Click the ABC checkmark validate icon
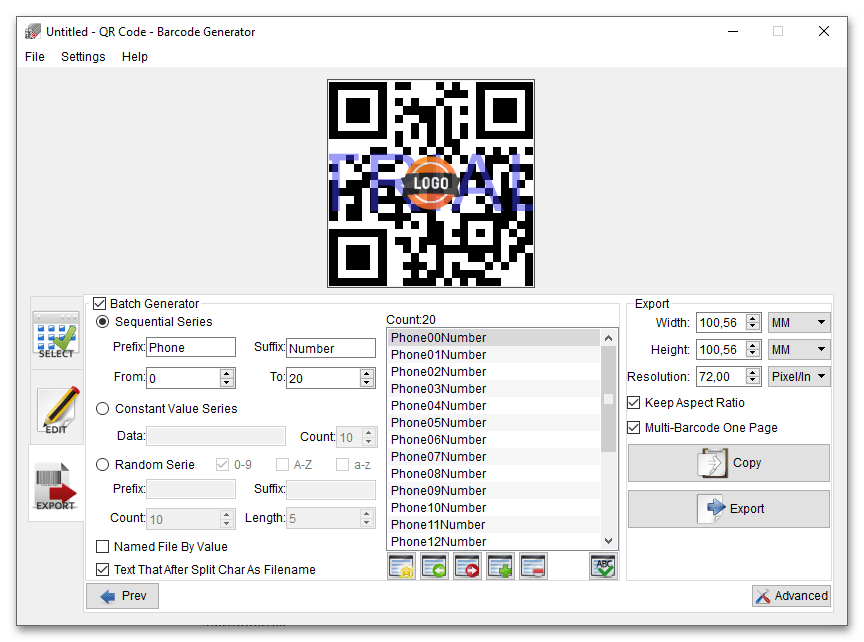Screen dimensions: 864x642 click(603, 566)
